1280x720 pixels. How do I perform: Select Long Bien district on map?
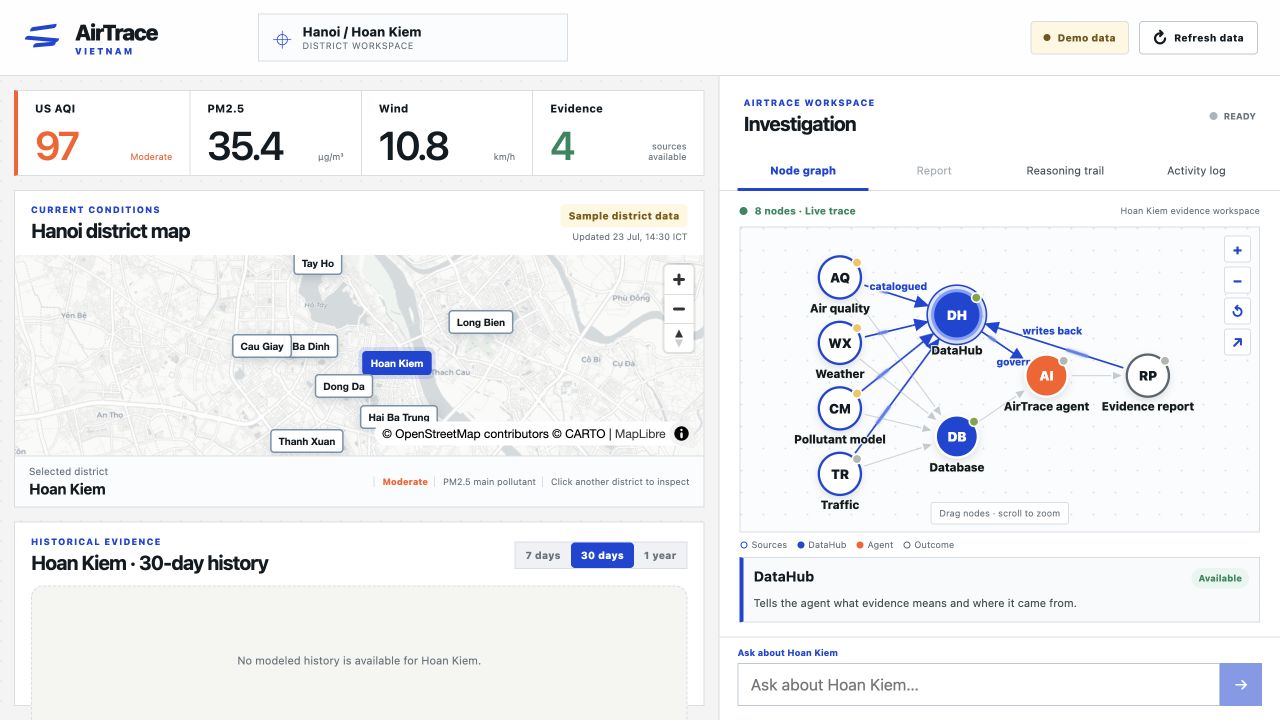pos(481,322)
